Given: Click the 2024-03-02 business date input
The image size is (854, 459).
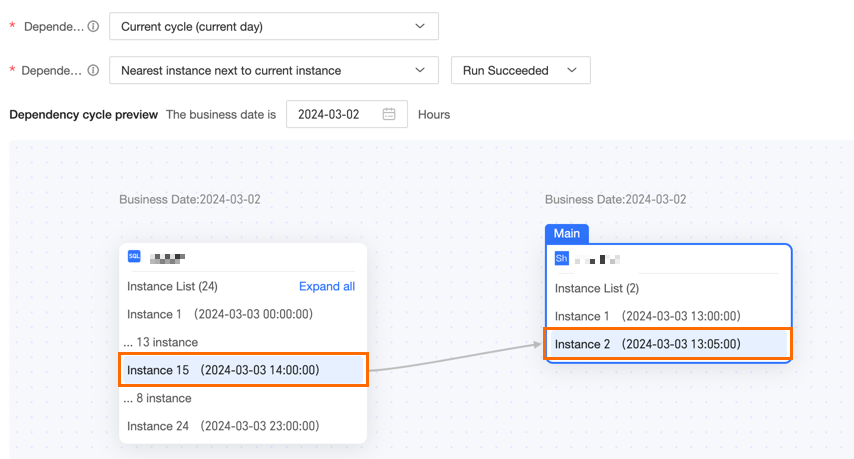Looking at the screenshot, I should 346,114.
